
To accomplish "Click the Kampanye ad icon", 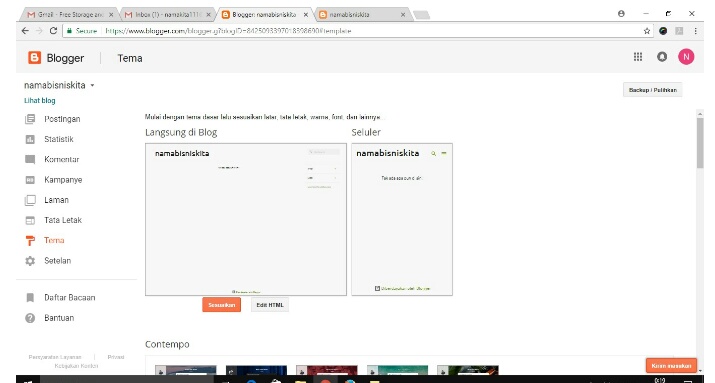I will pos(30,180).
